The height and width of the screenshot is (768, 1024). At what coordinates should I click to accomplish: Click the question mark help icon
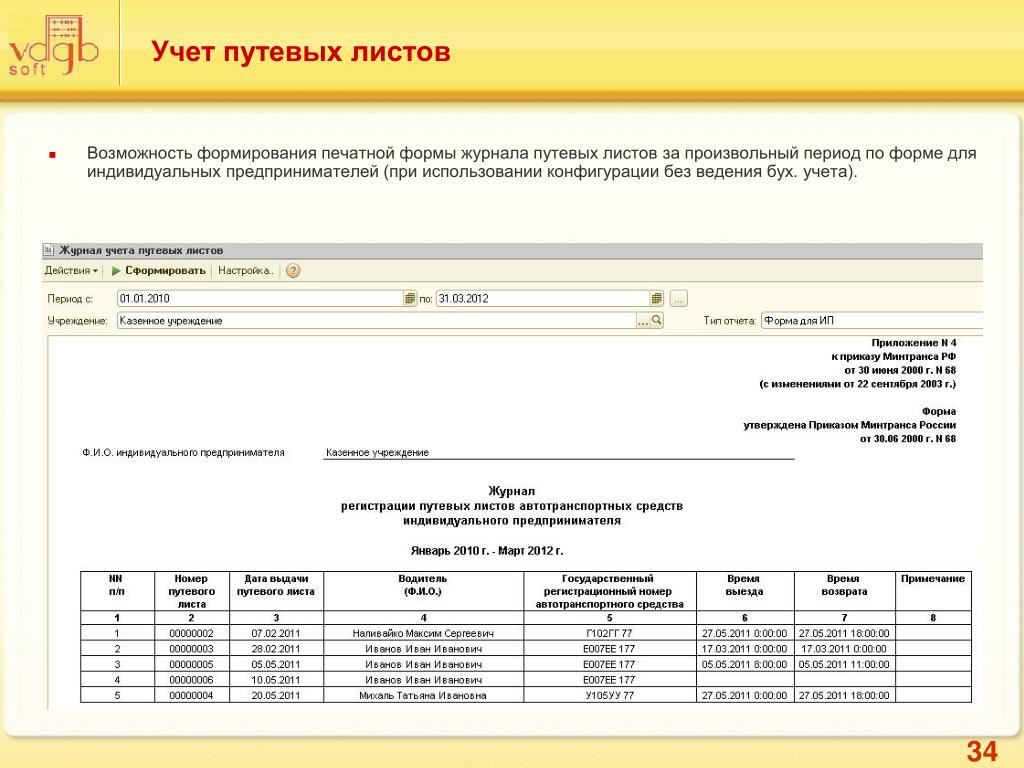tap(293, 270)
